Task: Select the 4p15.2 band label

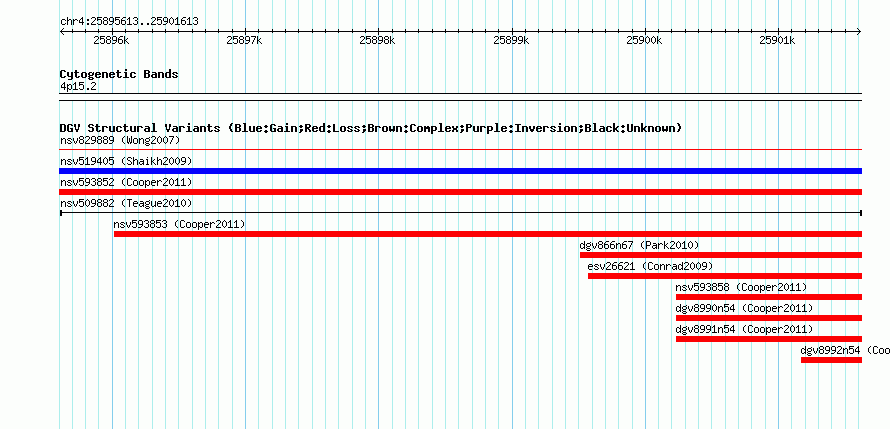Action: coord(78,87)
